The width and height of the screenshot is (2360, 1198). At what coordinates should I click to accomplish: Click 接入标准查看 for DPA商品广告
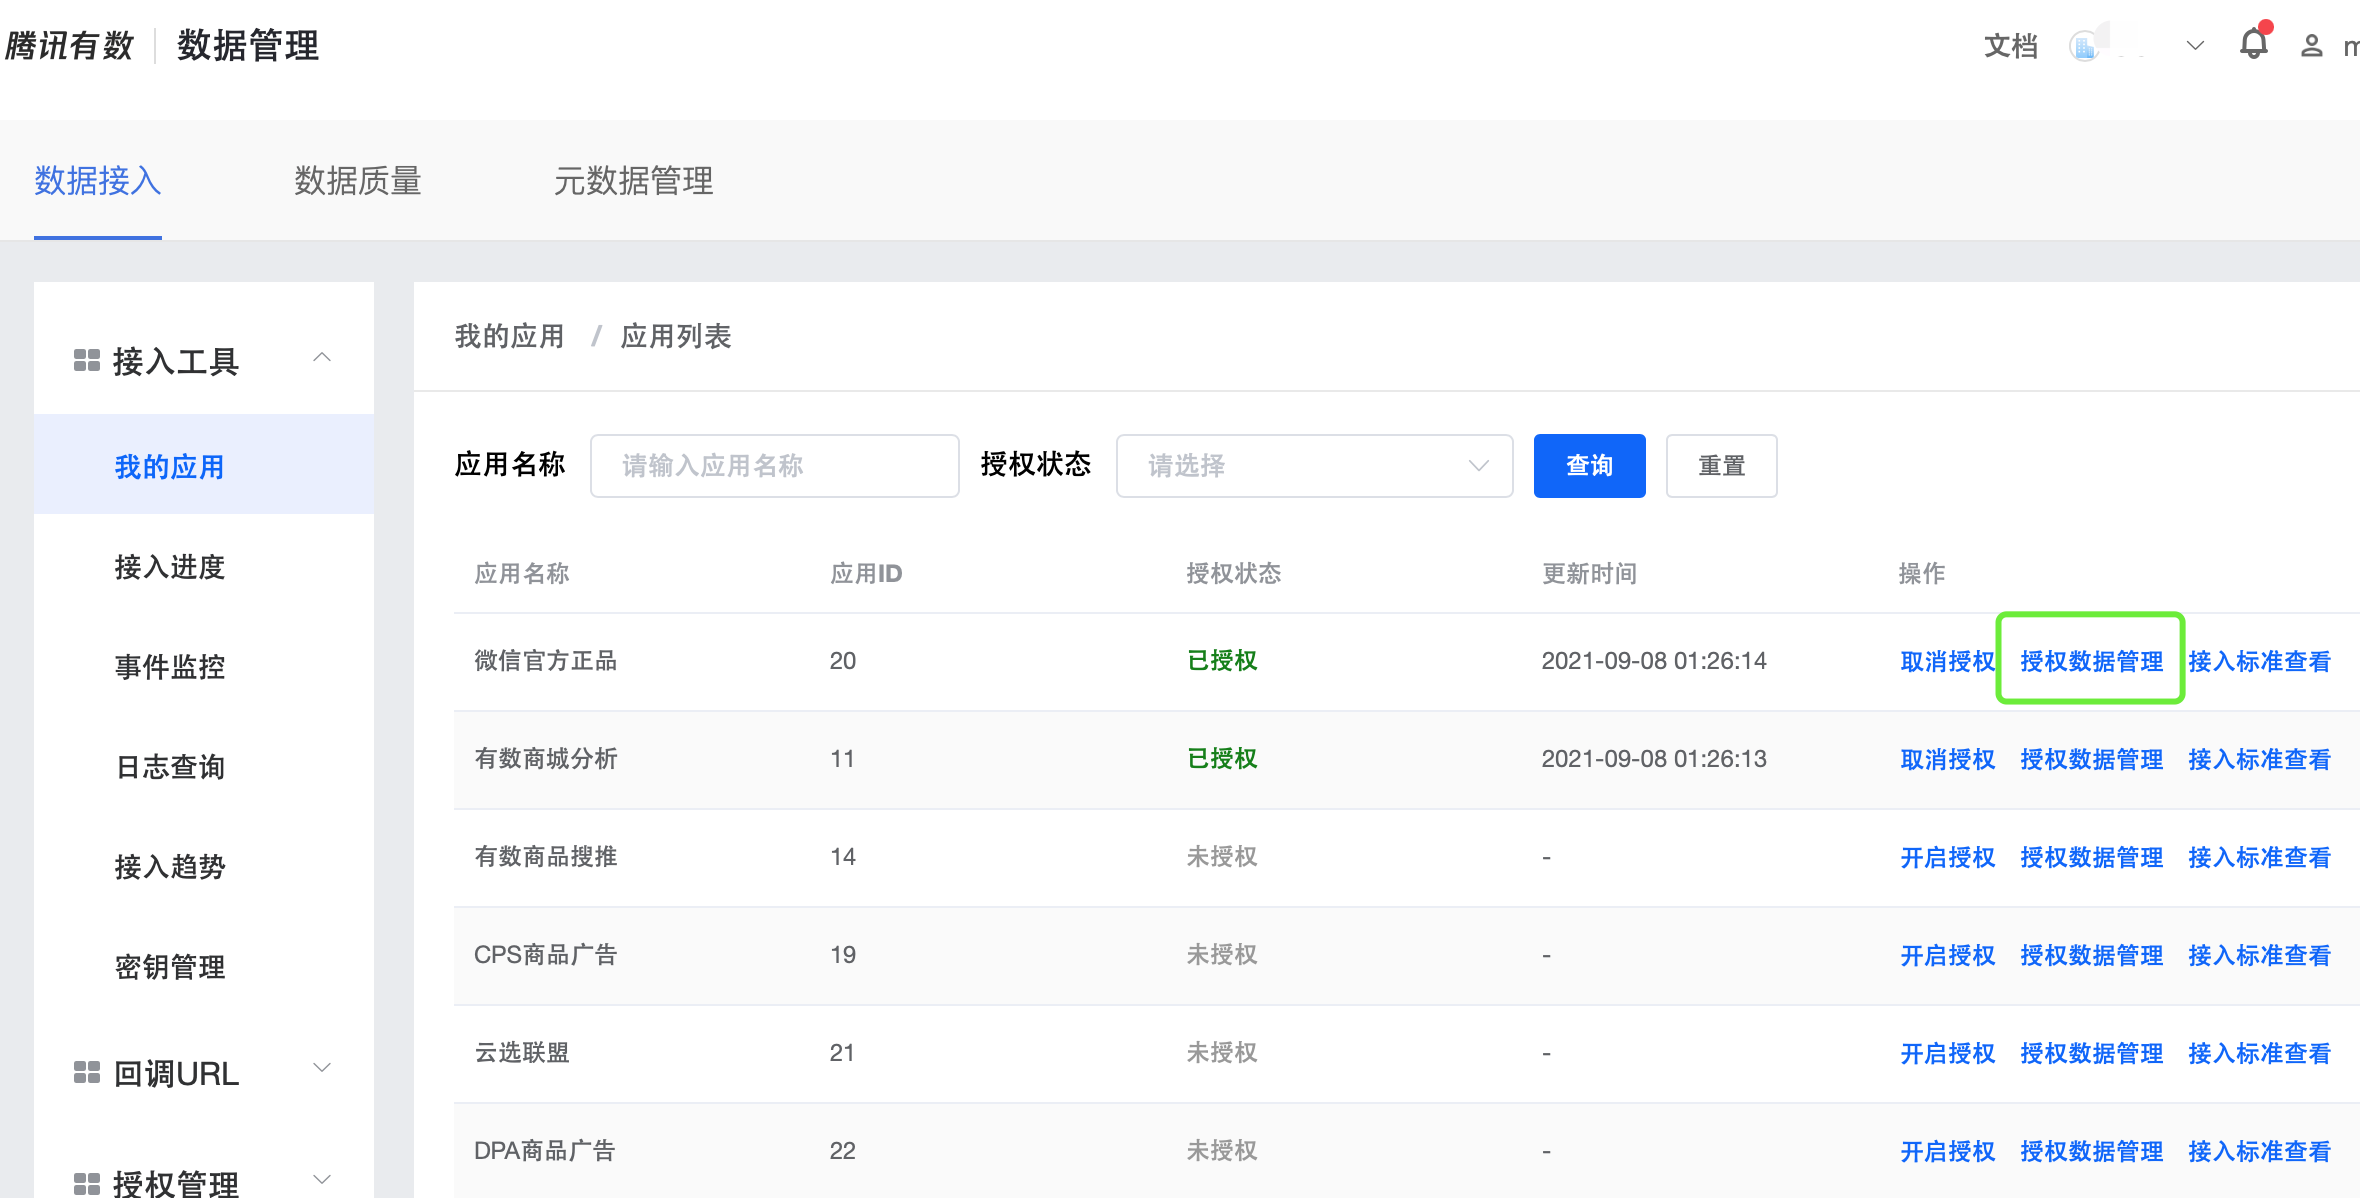[2259, 1151]
